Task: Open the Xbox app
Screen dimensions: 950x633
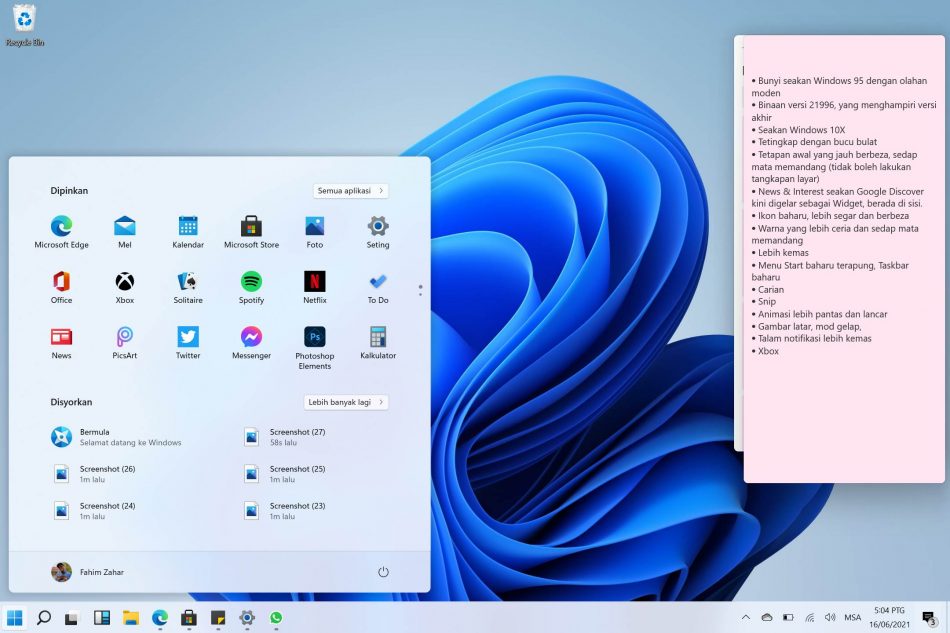Action: (125, 287)
